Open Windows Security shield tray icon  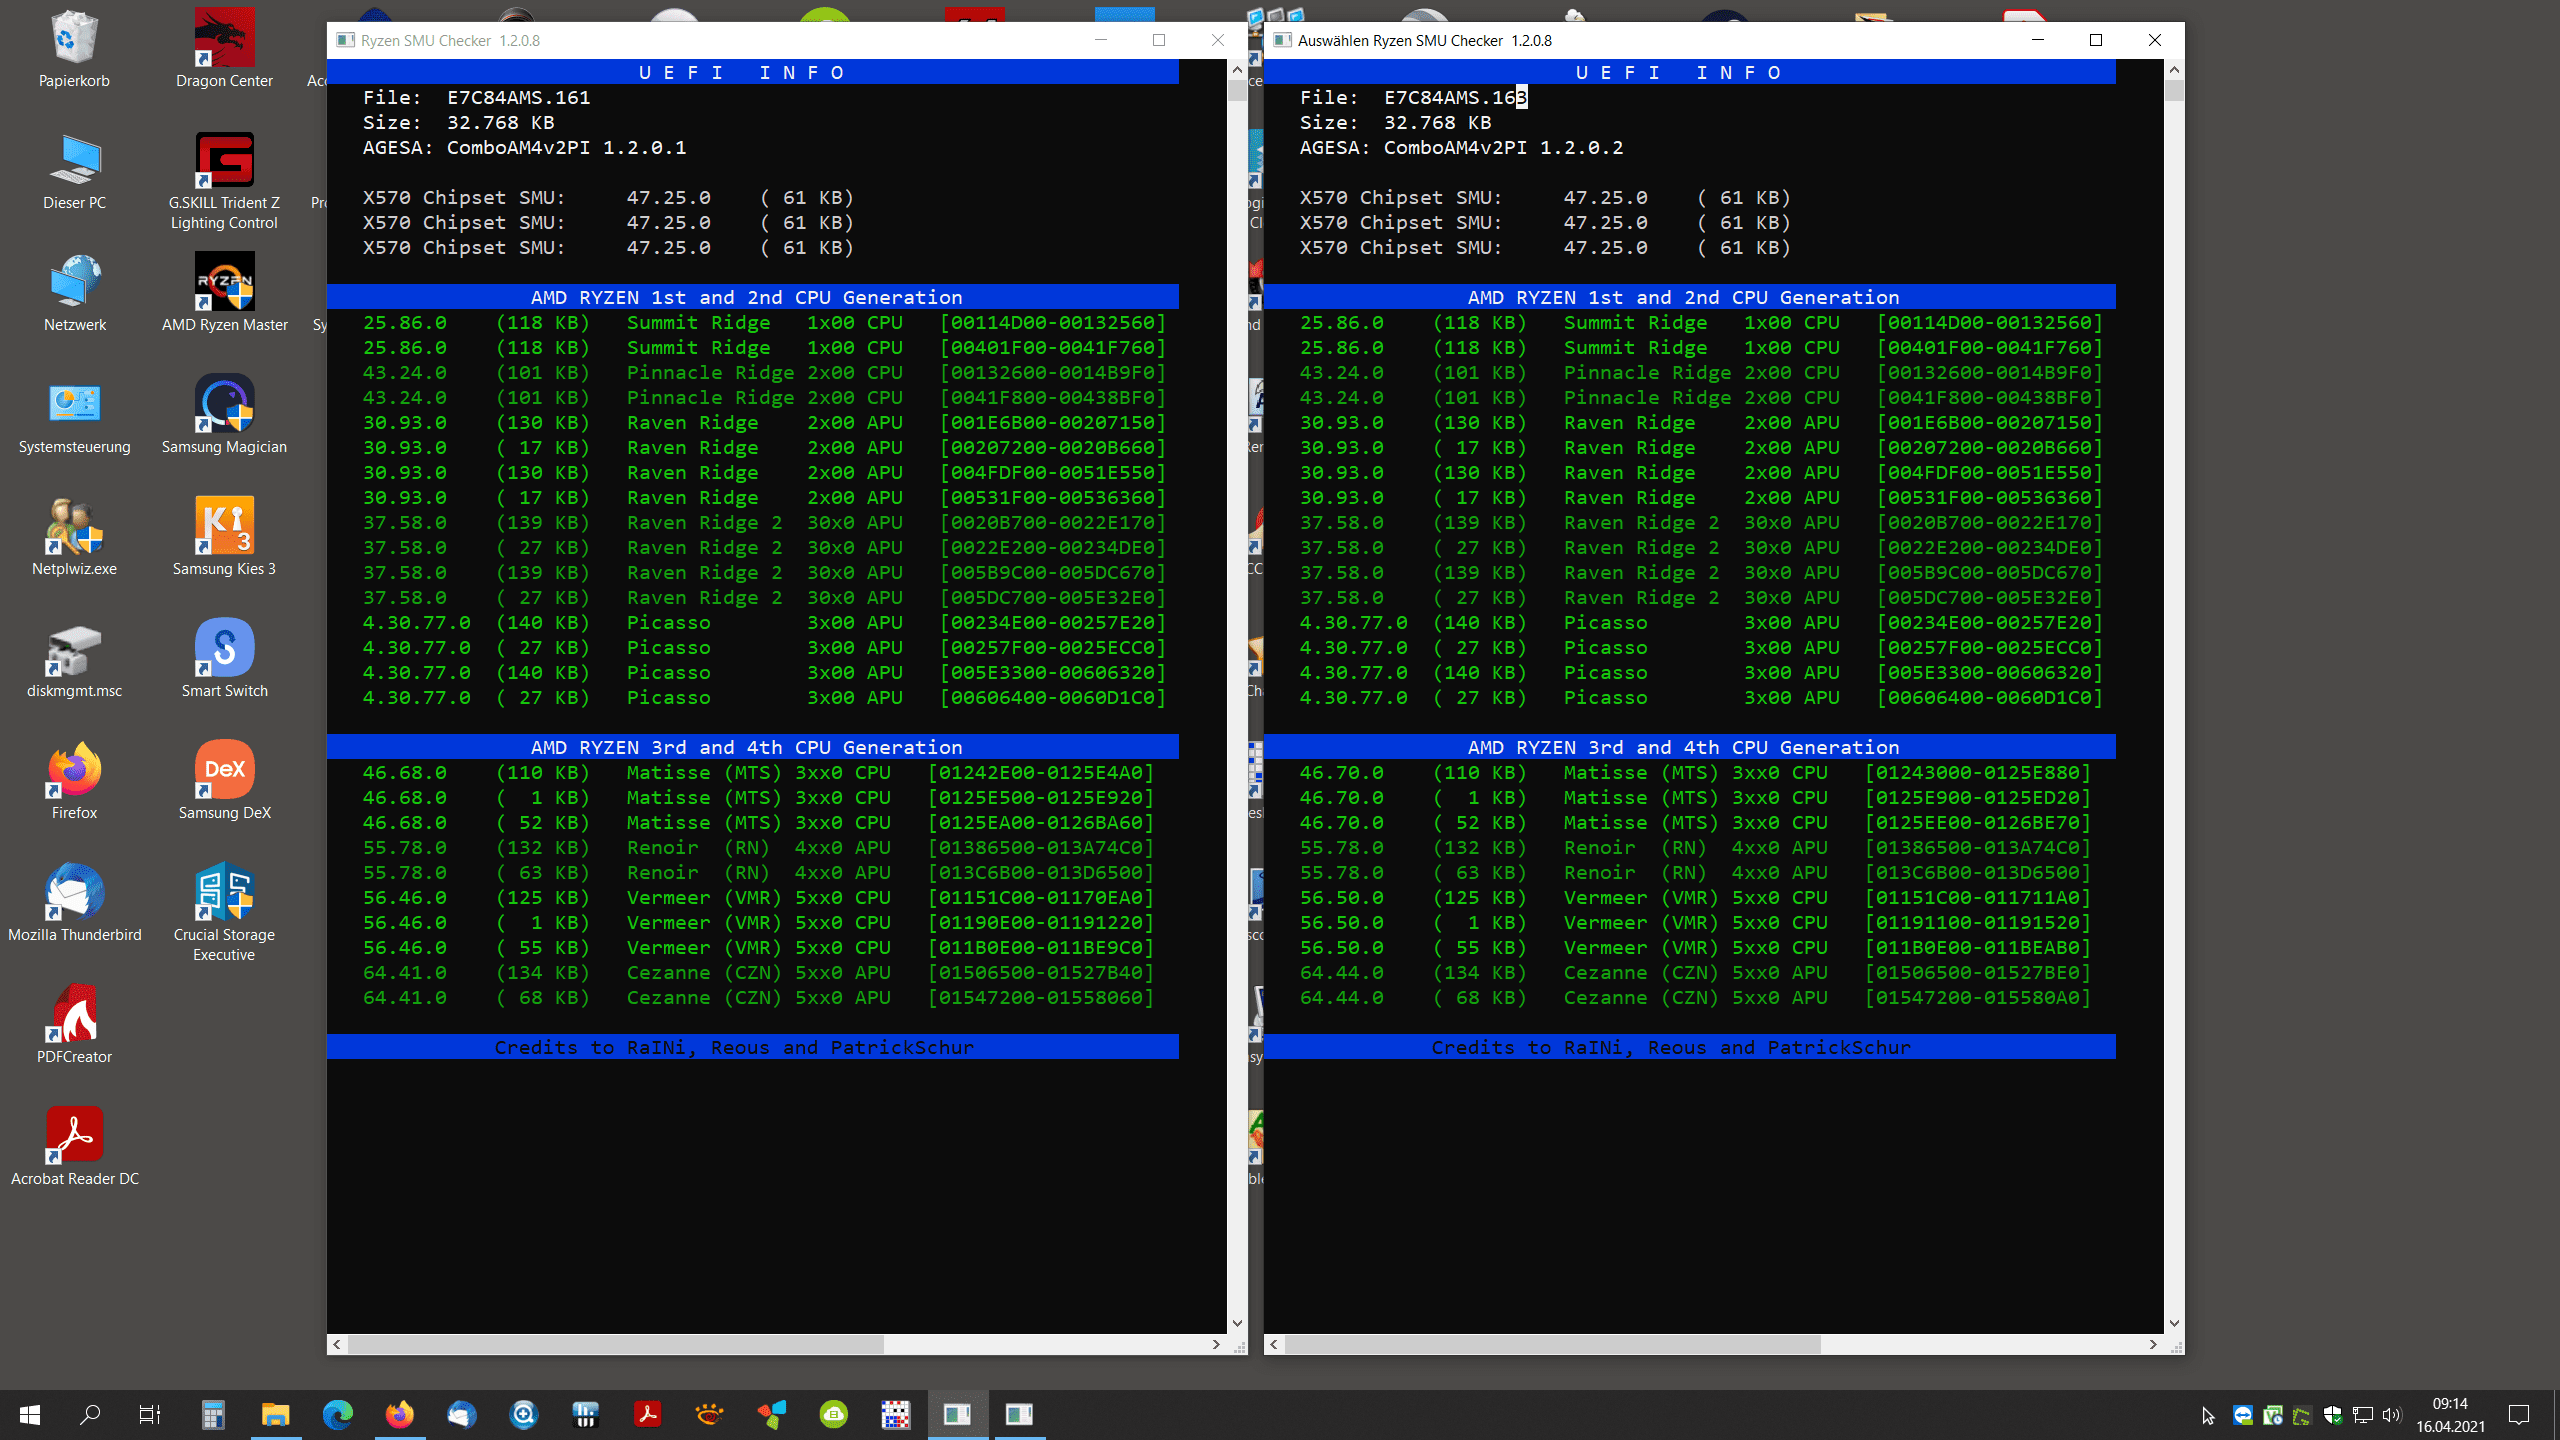click(2332, 1415)
